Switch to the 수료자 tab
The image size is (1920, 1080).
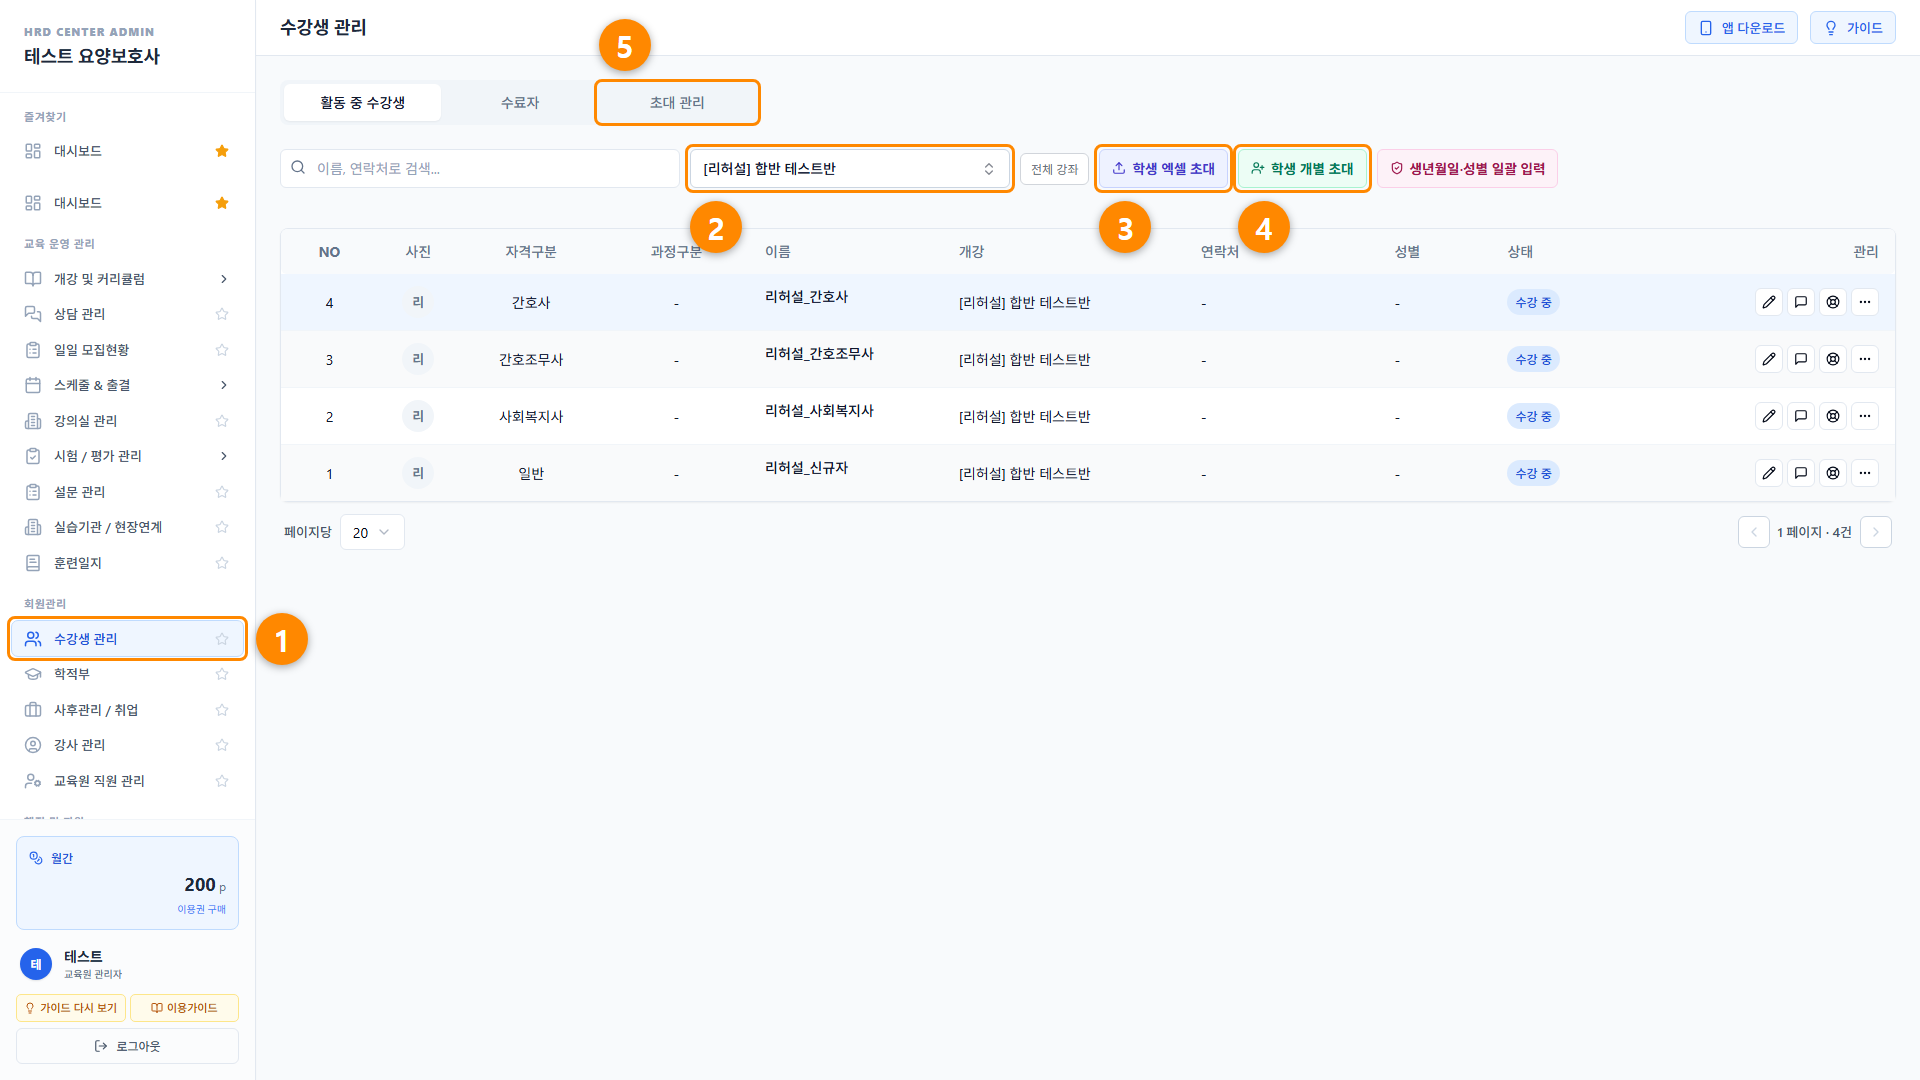tap(520, 102)
